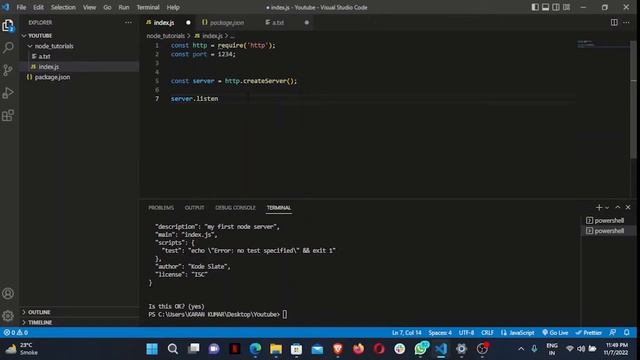Open the Accounts menu icon
This screenshot has width=640, height=360.
tap(8, 293)
